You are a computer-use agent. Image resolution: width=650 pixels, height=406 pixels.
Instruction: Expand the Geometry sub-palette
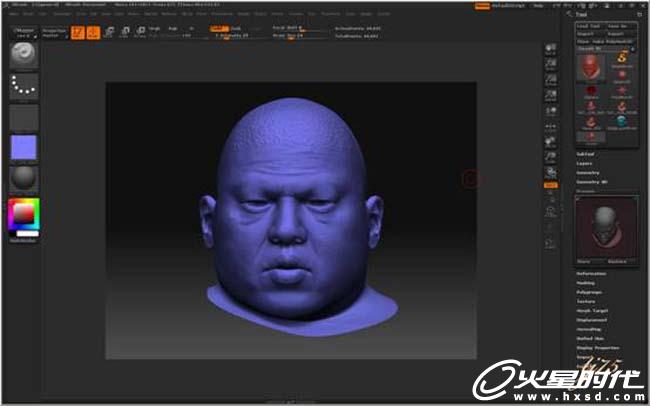588,173
